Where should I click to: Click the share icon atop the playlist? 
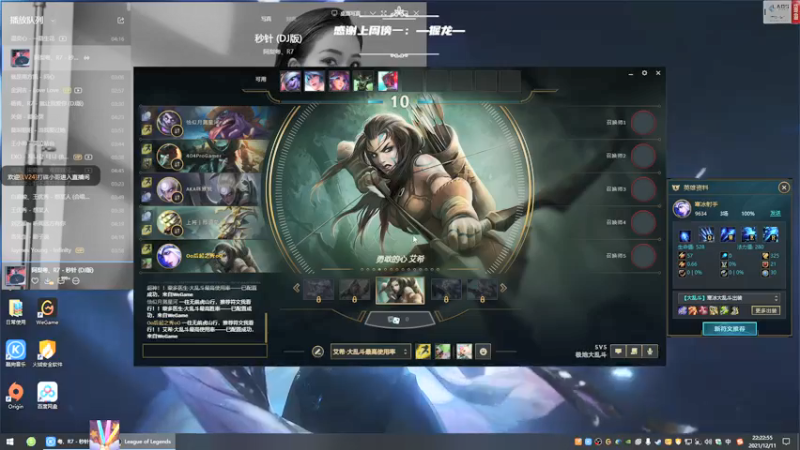pos(120,20)
